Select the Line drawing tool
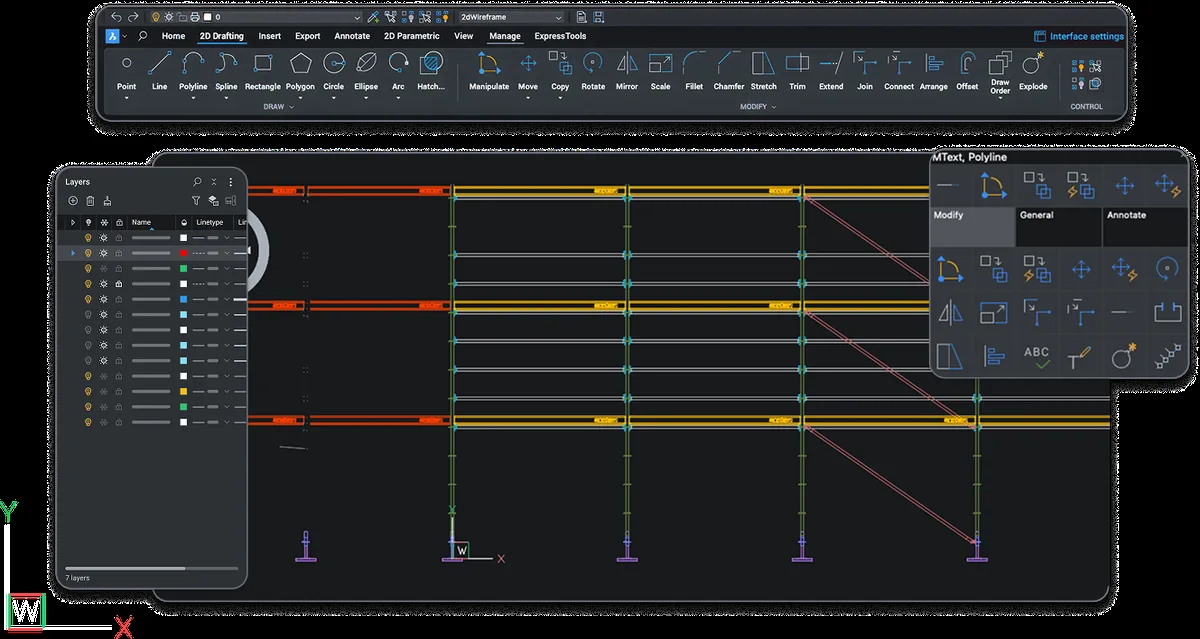The width and height of the screenshot is (1200, 639). [160, 72]
